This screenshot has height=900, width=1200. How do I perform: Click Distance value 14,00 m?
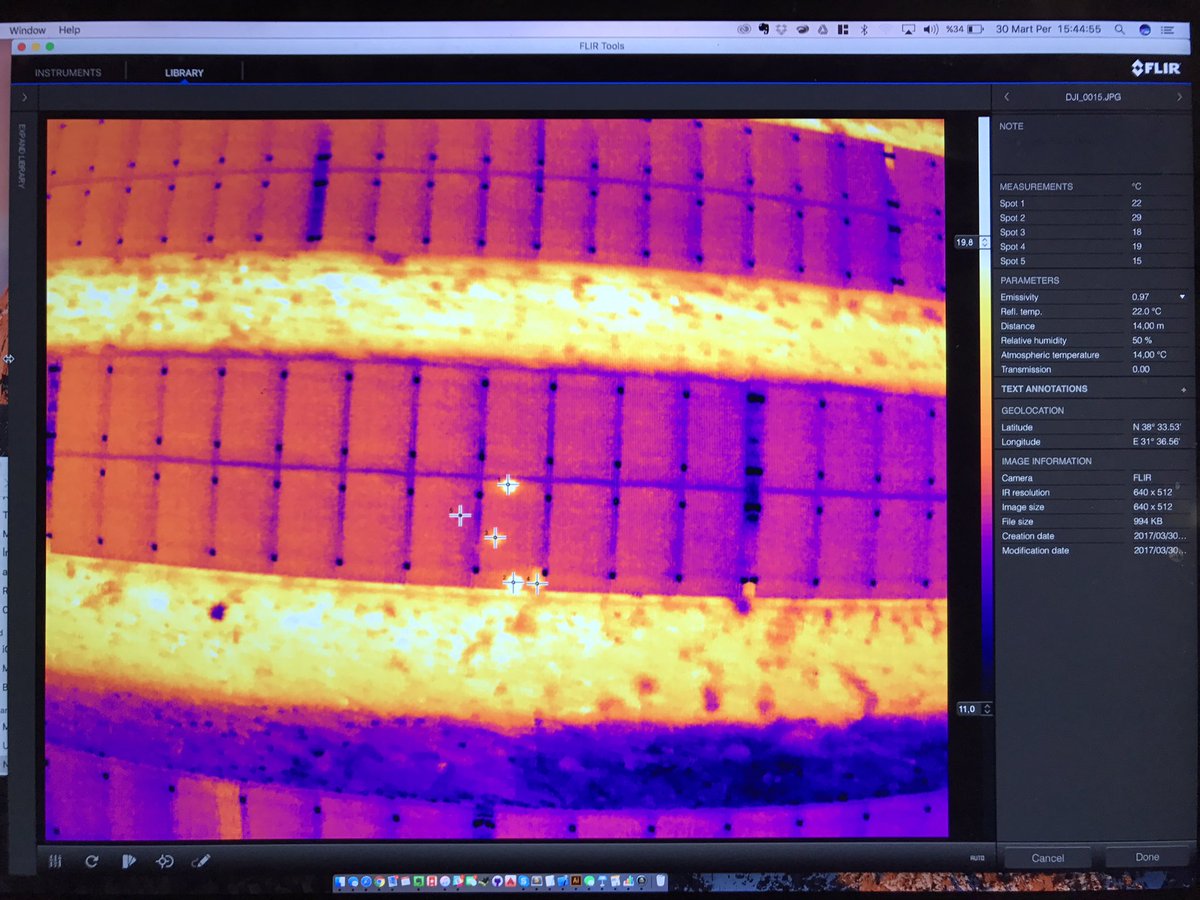[1148, 326]
